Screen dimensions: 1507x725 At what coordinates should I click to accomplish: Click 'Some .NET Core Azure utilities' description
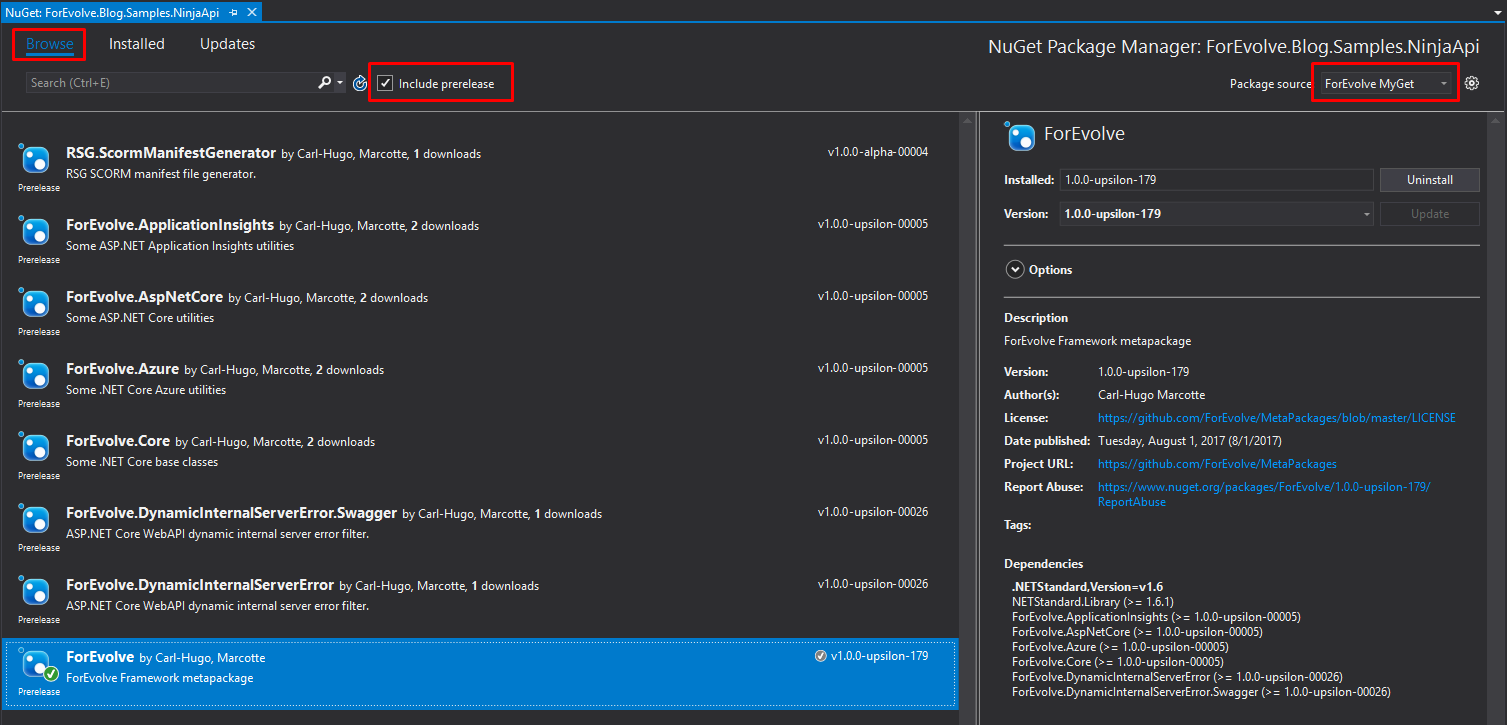(146, 390)
